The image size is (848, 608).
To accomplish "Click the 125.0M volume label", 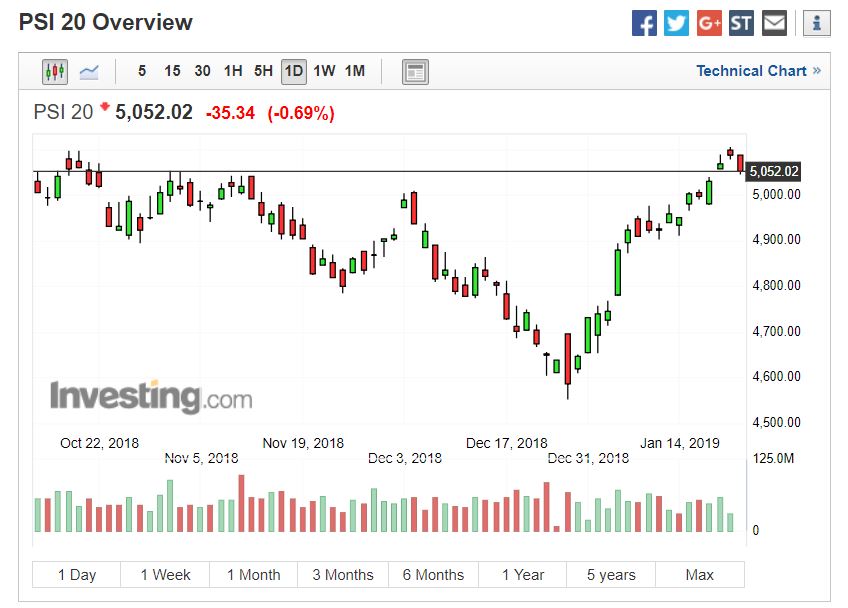I will click(x=773, y=459).
